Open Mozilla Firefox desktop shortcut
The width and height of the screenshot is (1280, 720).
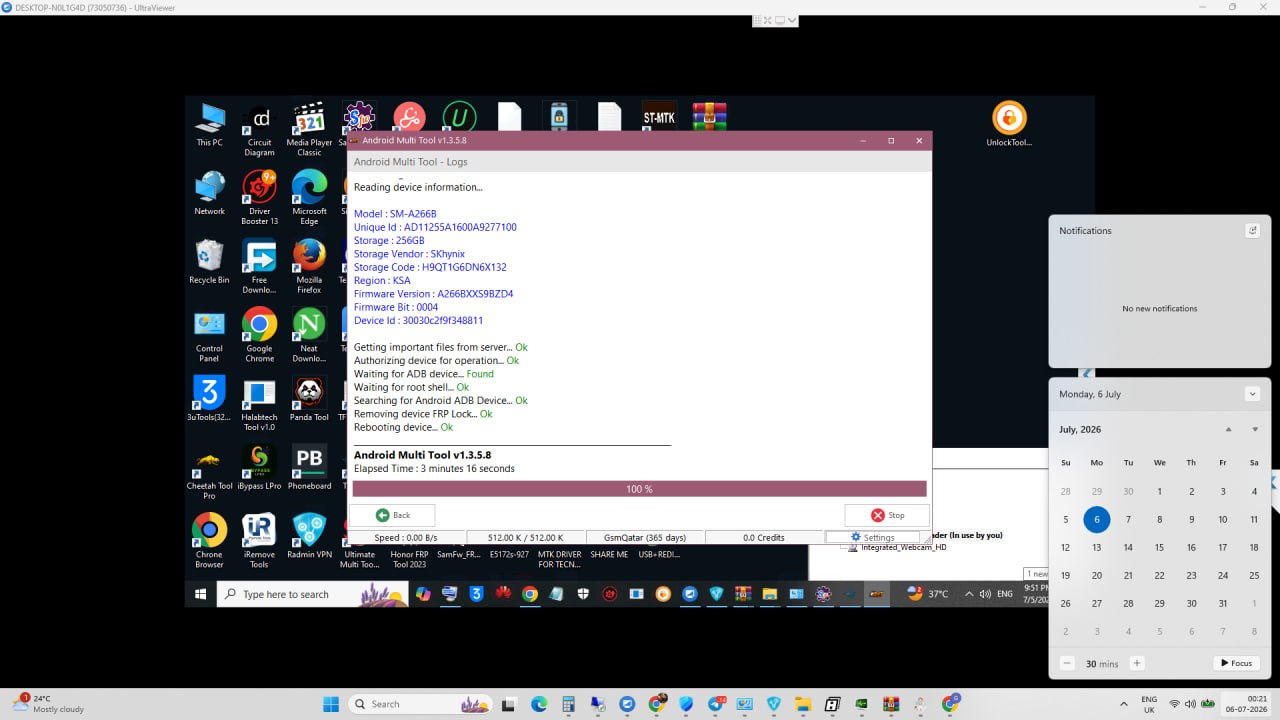pos(309,267)
